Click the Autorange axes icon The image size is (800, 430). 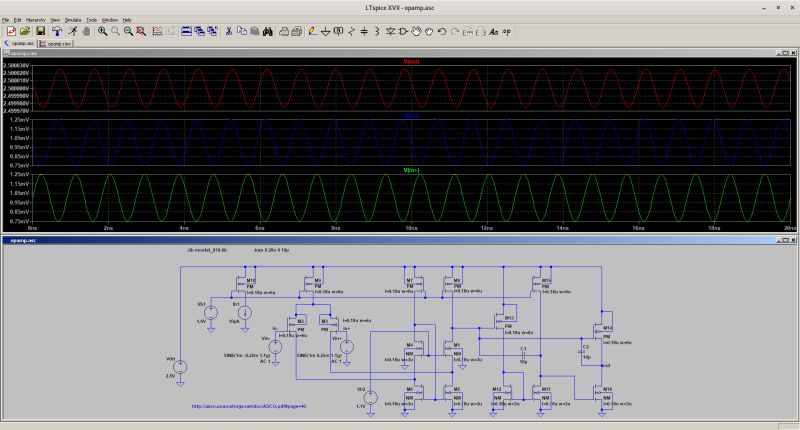tap(157, 32)
